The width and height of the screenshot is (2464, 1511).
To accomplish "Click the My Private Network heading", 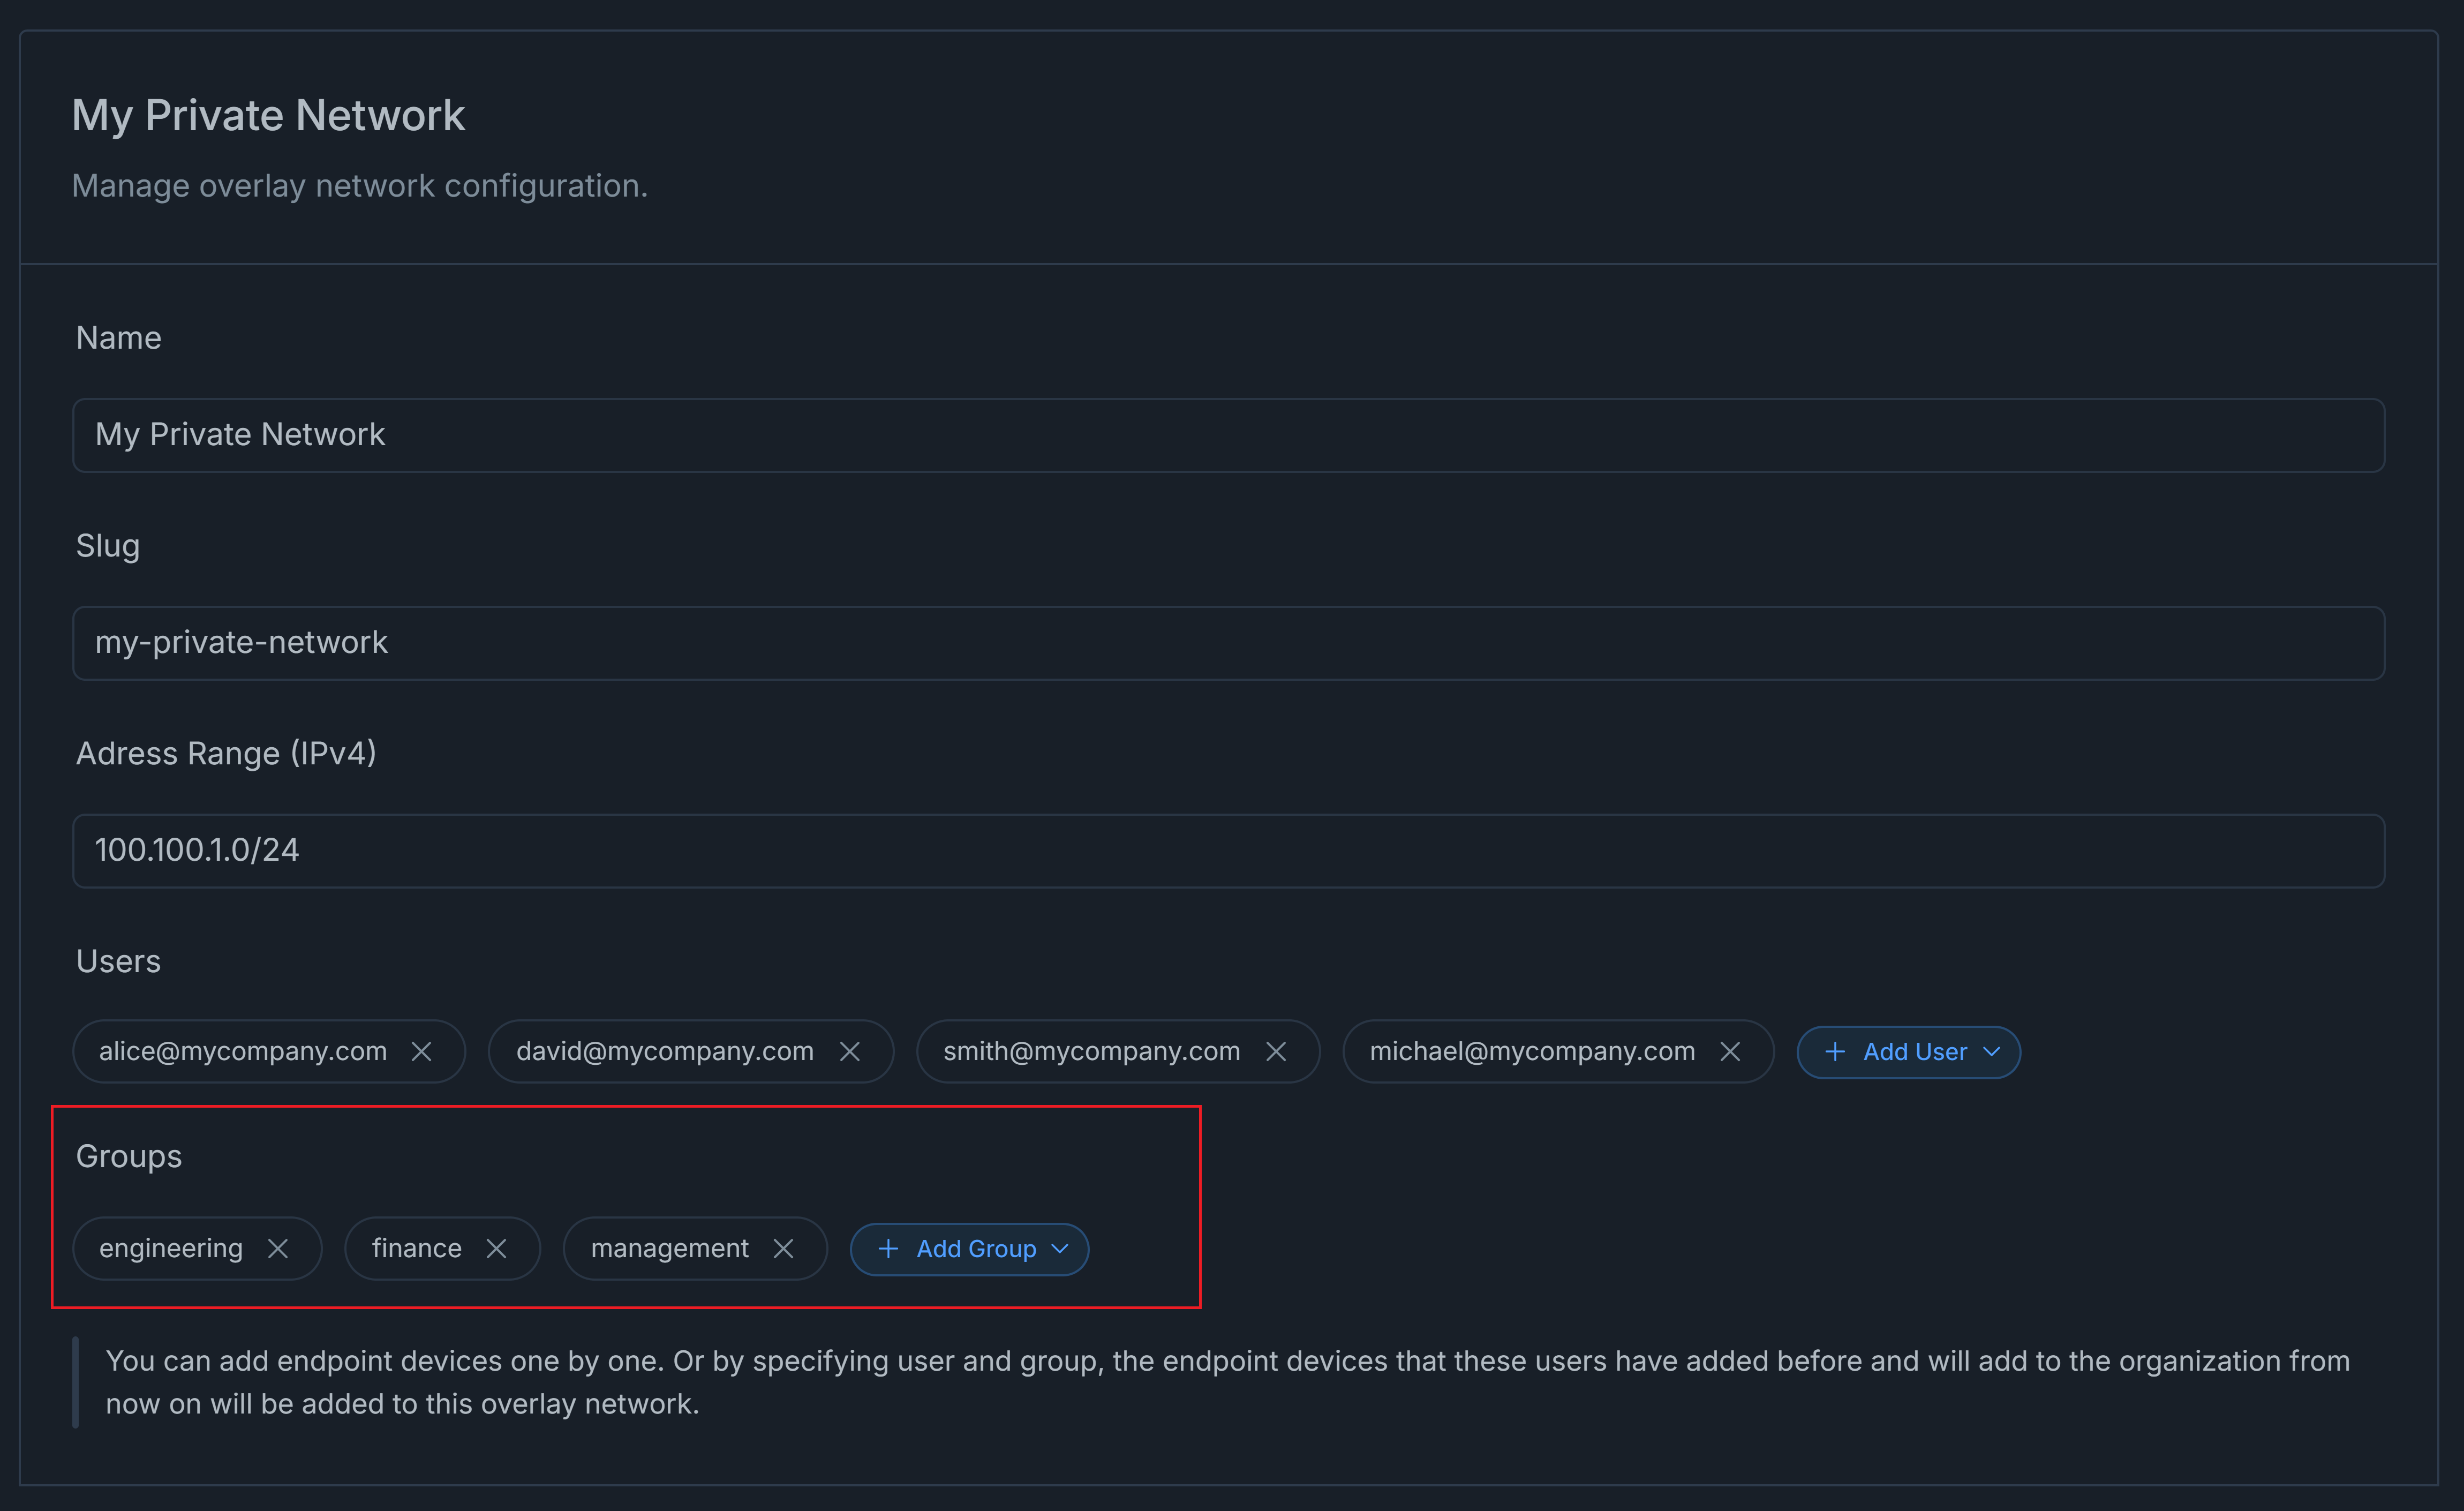I will click(268, 116).
